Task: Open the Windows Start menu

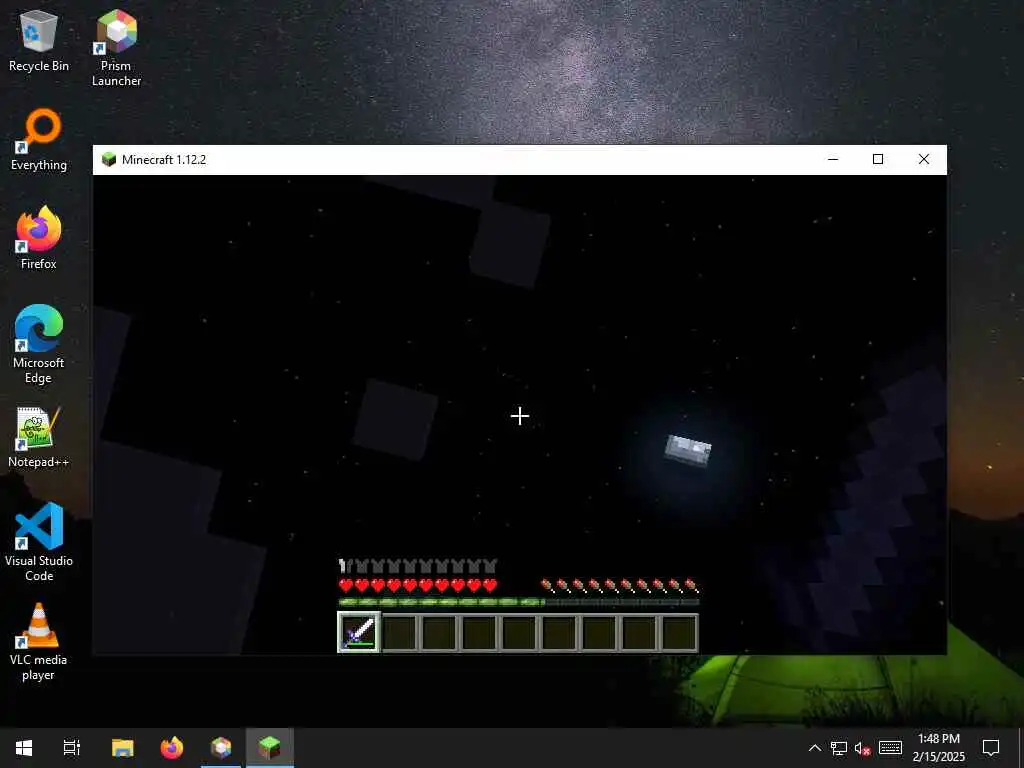Action: [24, 748]
